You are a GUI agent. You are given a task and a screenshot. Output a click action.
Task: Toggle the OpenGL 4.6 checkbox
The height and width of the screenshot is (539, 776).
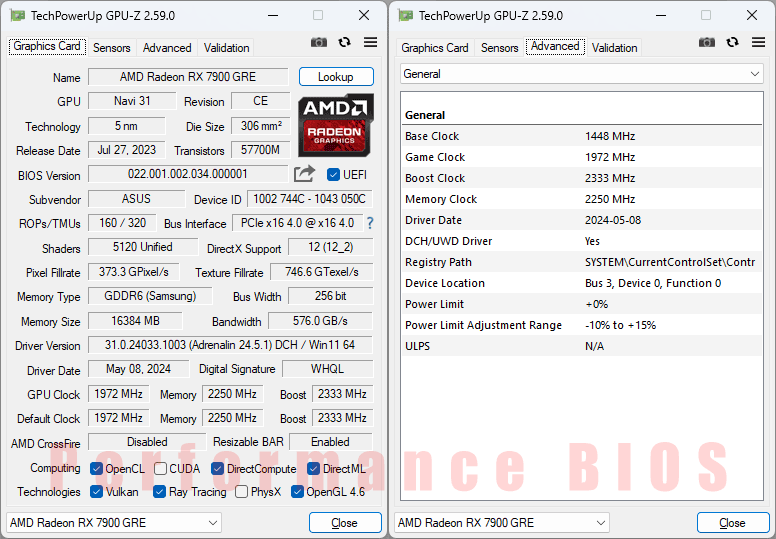click(297, 492)
